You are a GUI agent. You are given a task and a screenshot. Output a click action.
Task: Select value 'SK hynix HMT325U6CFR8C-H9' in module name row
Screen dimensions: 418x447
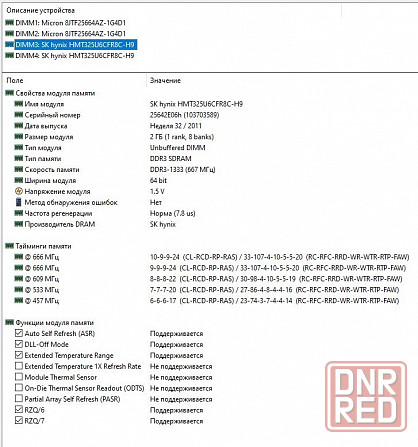(196, 104)
